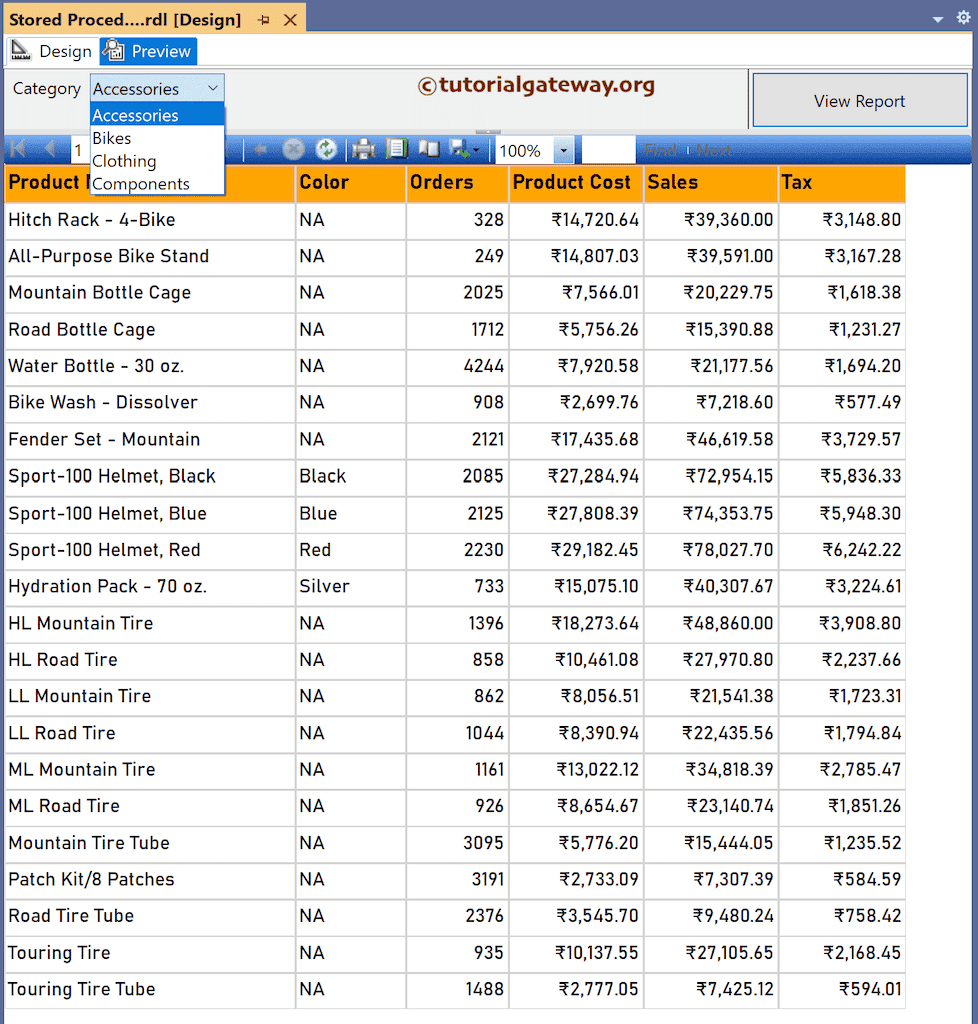This screenshot has width=978, height=1024.
Task: Open the page setup dialog
Action: [x=428, y=150]
